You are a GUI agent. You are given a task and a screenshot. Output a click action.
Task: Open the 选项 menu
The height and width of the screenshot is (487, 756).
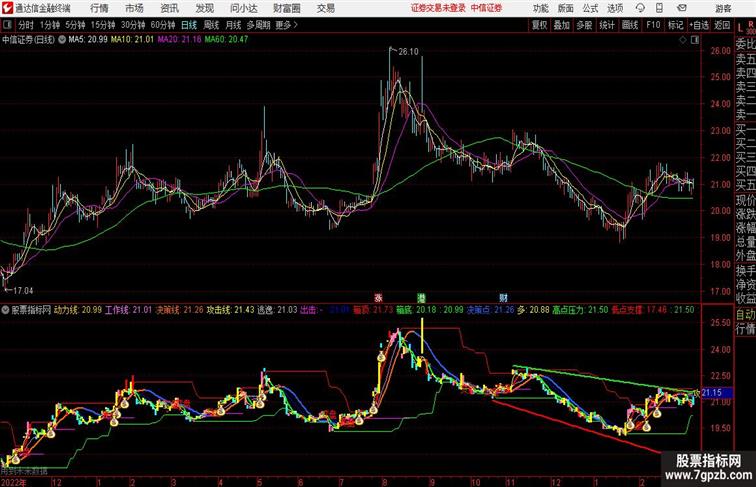click(615, 8)
